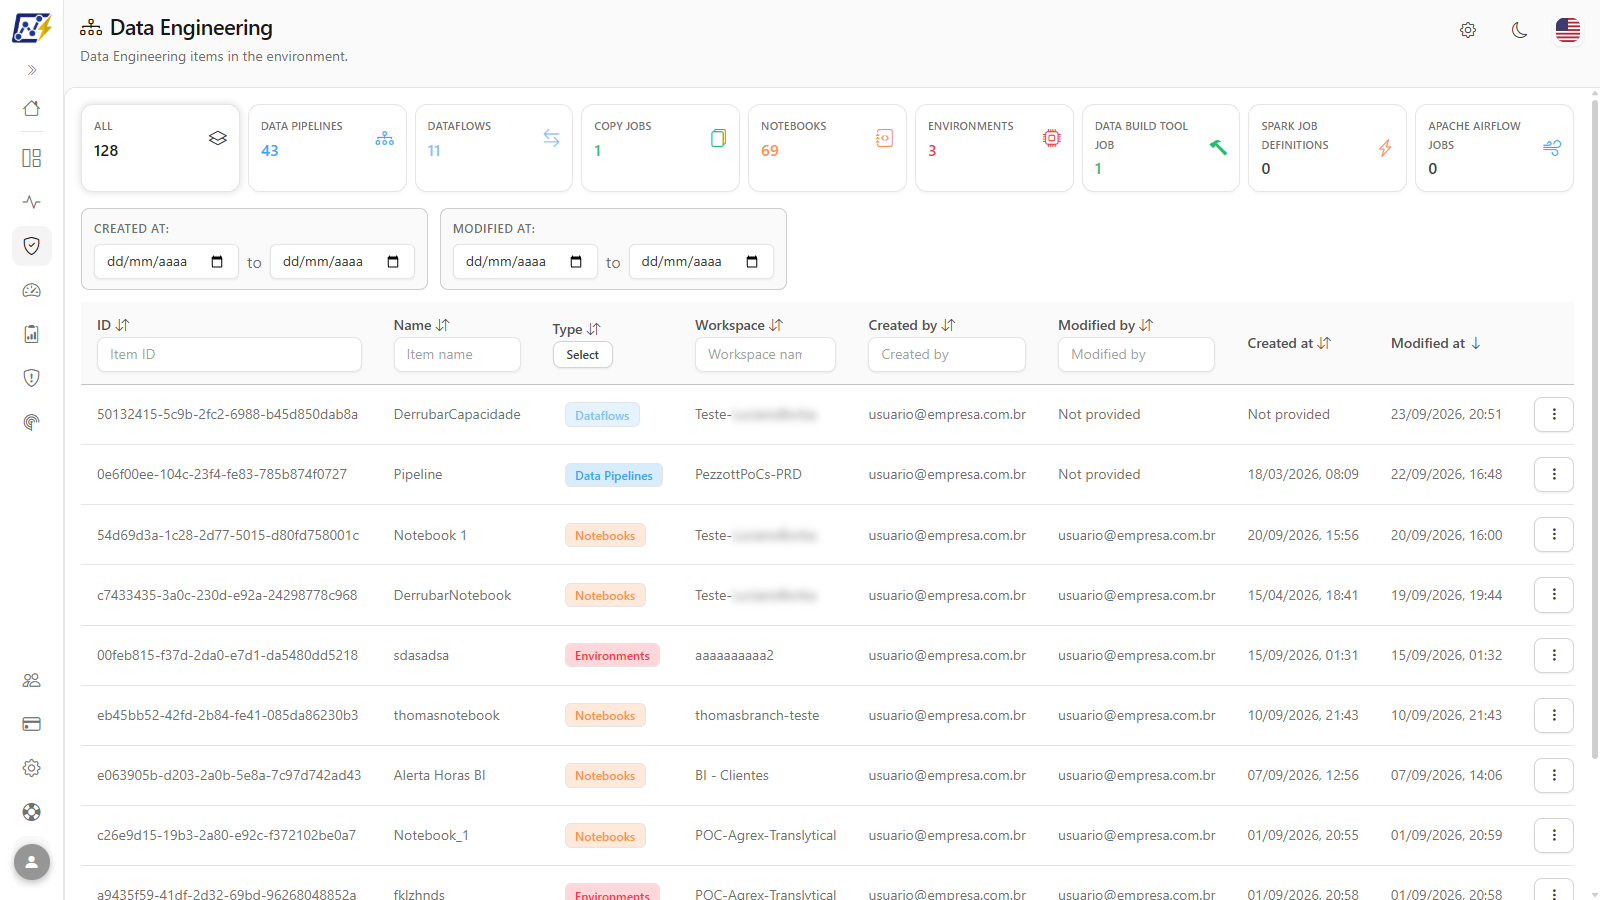Open the user profile avatar
Viewport: 1600px width, 900px height.
click(32, 862)
